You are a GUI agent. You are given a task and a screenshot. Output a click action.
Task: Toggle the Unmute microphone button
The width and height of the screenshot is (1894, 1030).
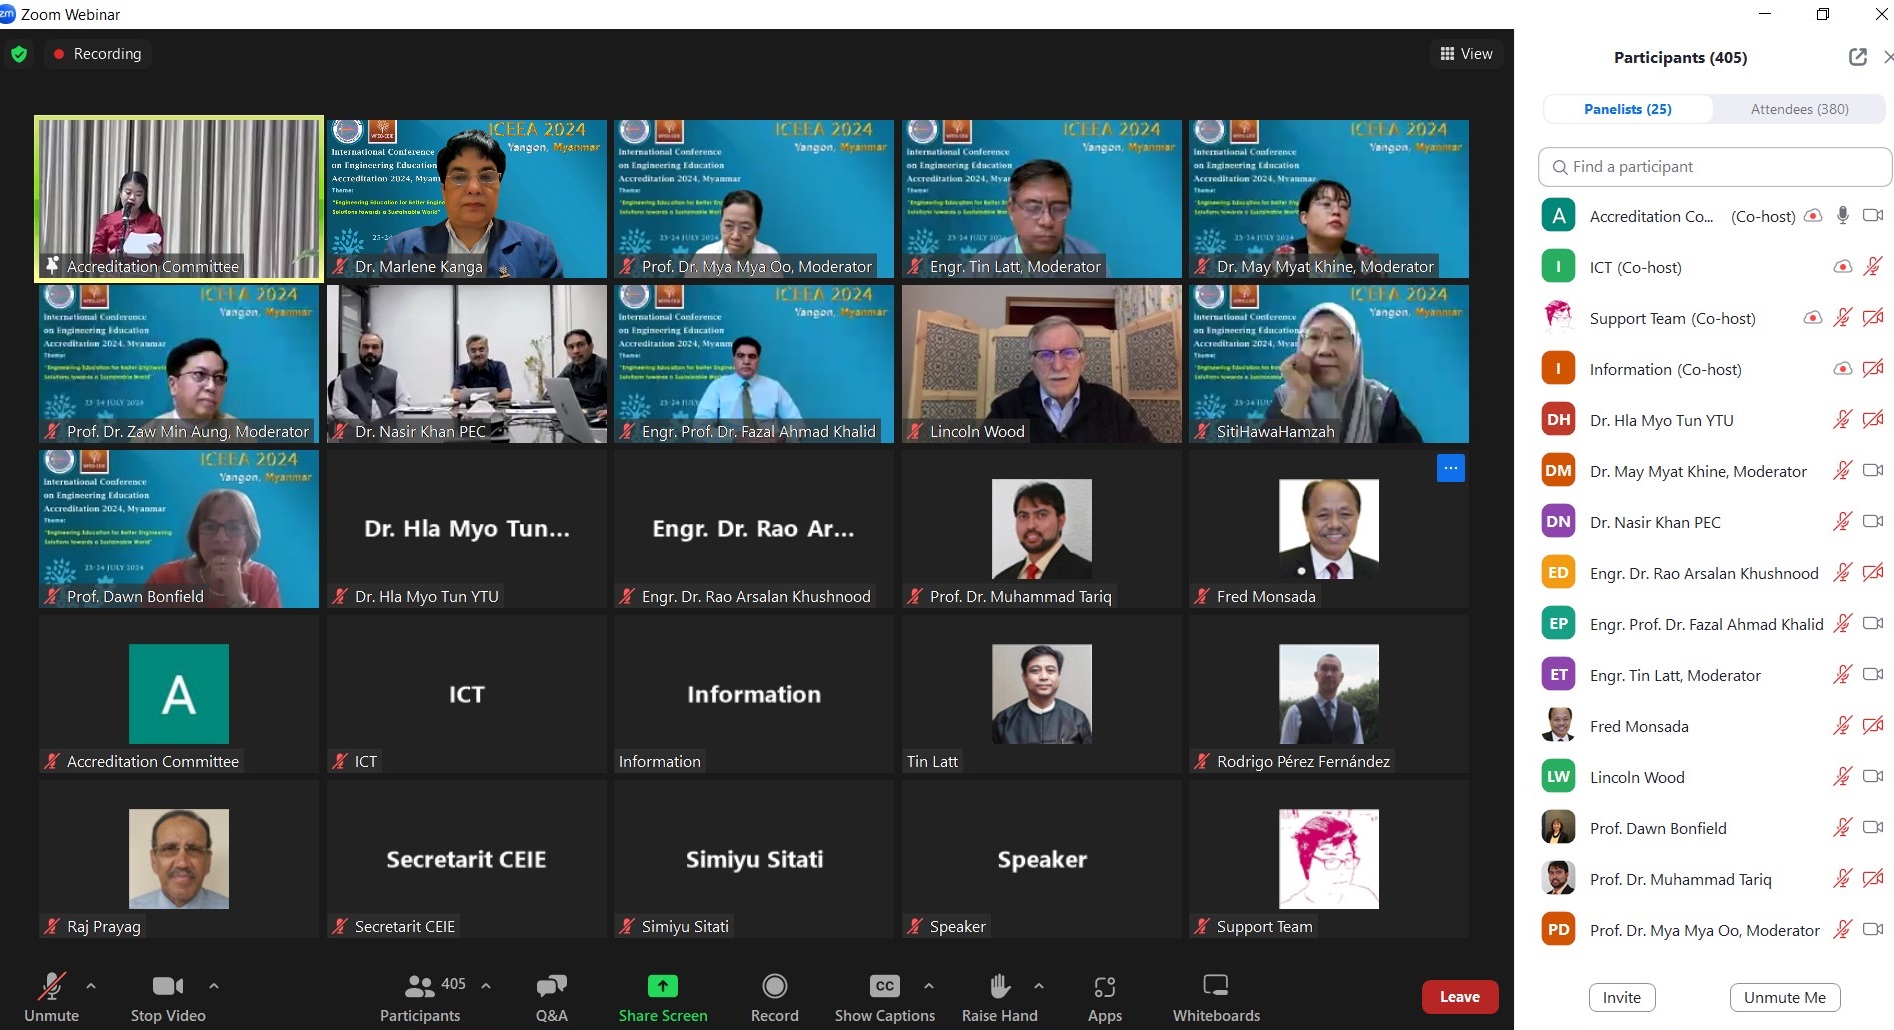[51, 987]
